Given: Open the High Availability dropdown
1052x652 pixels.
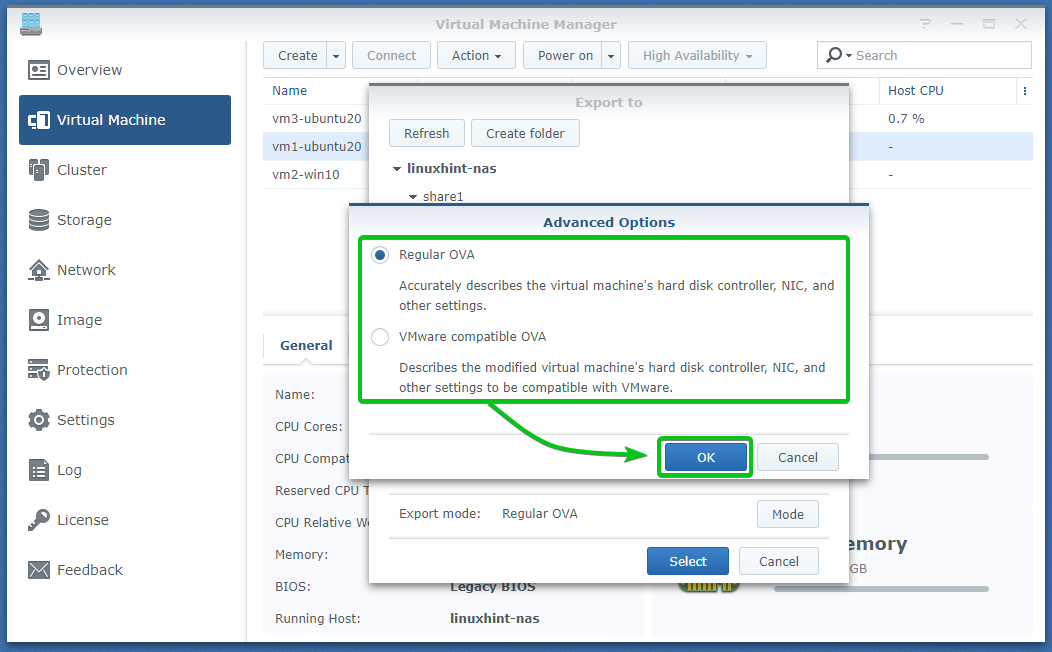Looking at the screenshot, I should tap(697, 56).
